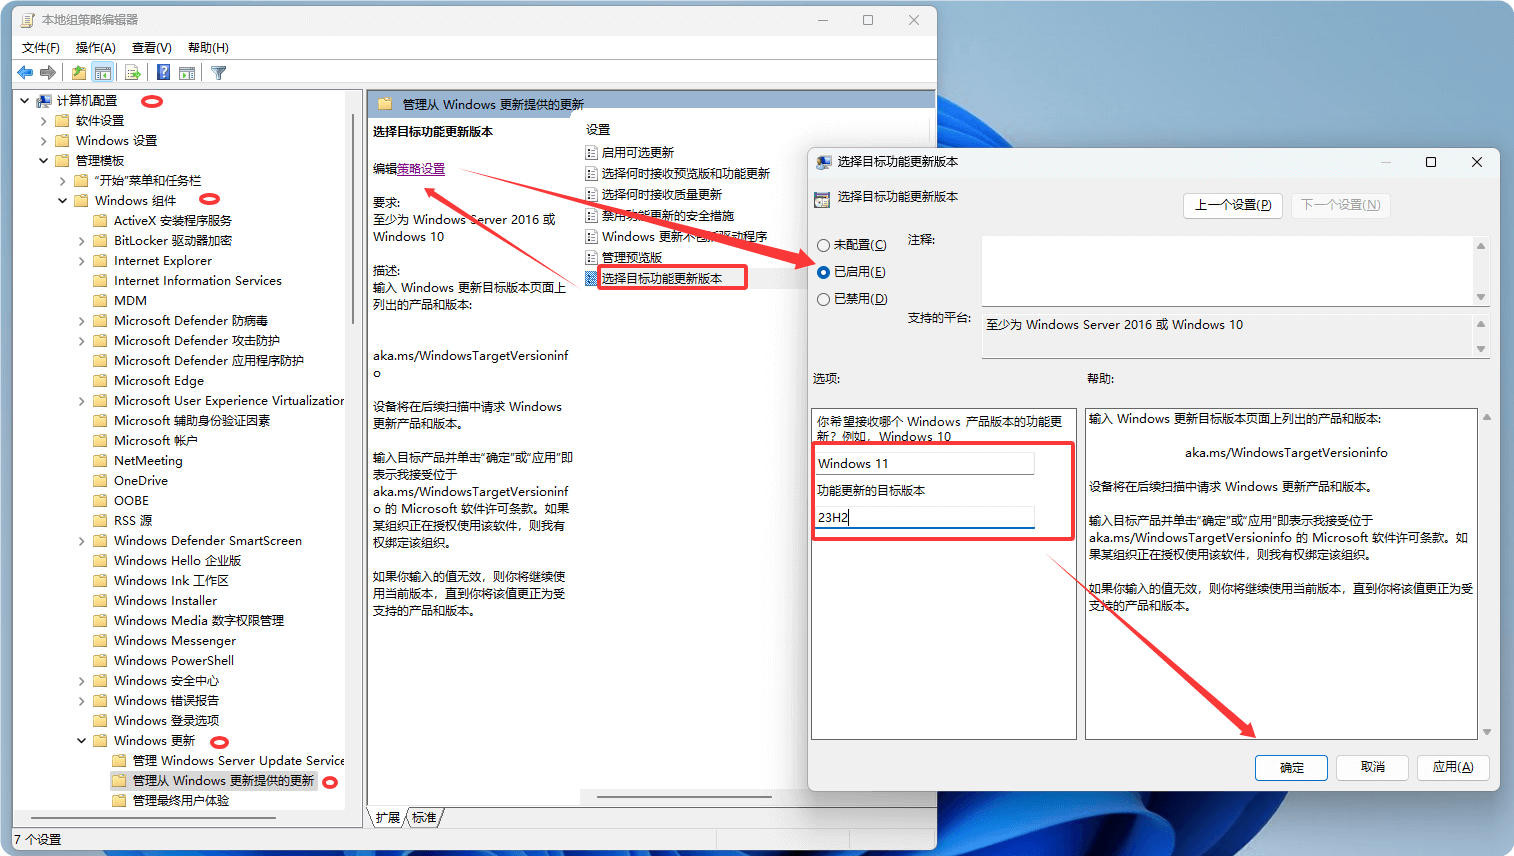Collapse the Windows 组件 tree node

[63, 200]
